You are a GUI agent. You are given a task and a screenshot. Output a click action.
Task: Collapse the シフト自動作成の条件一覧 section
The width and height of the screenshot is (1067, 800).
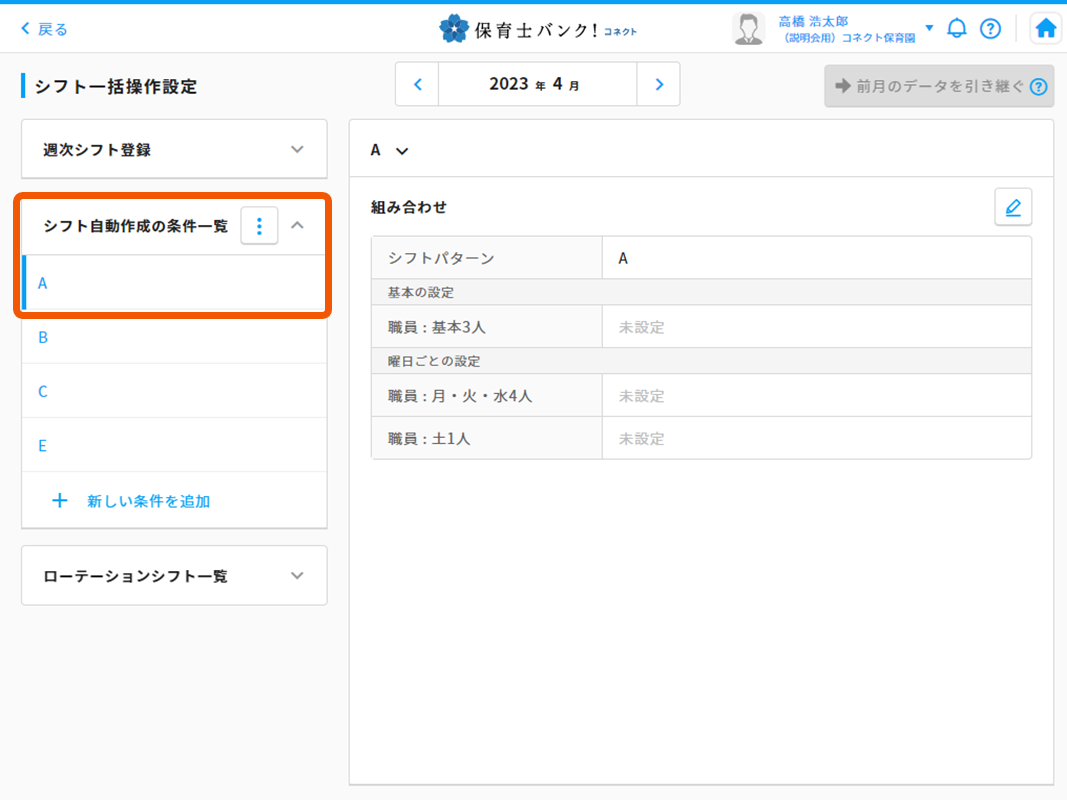click(x=297, y=226)
